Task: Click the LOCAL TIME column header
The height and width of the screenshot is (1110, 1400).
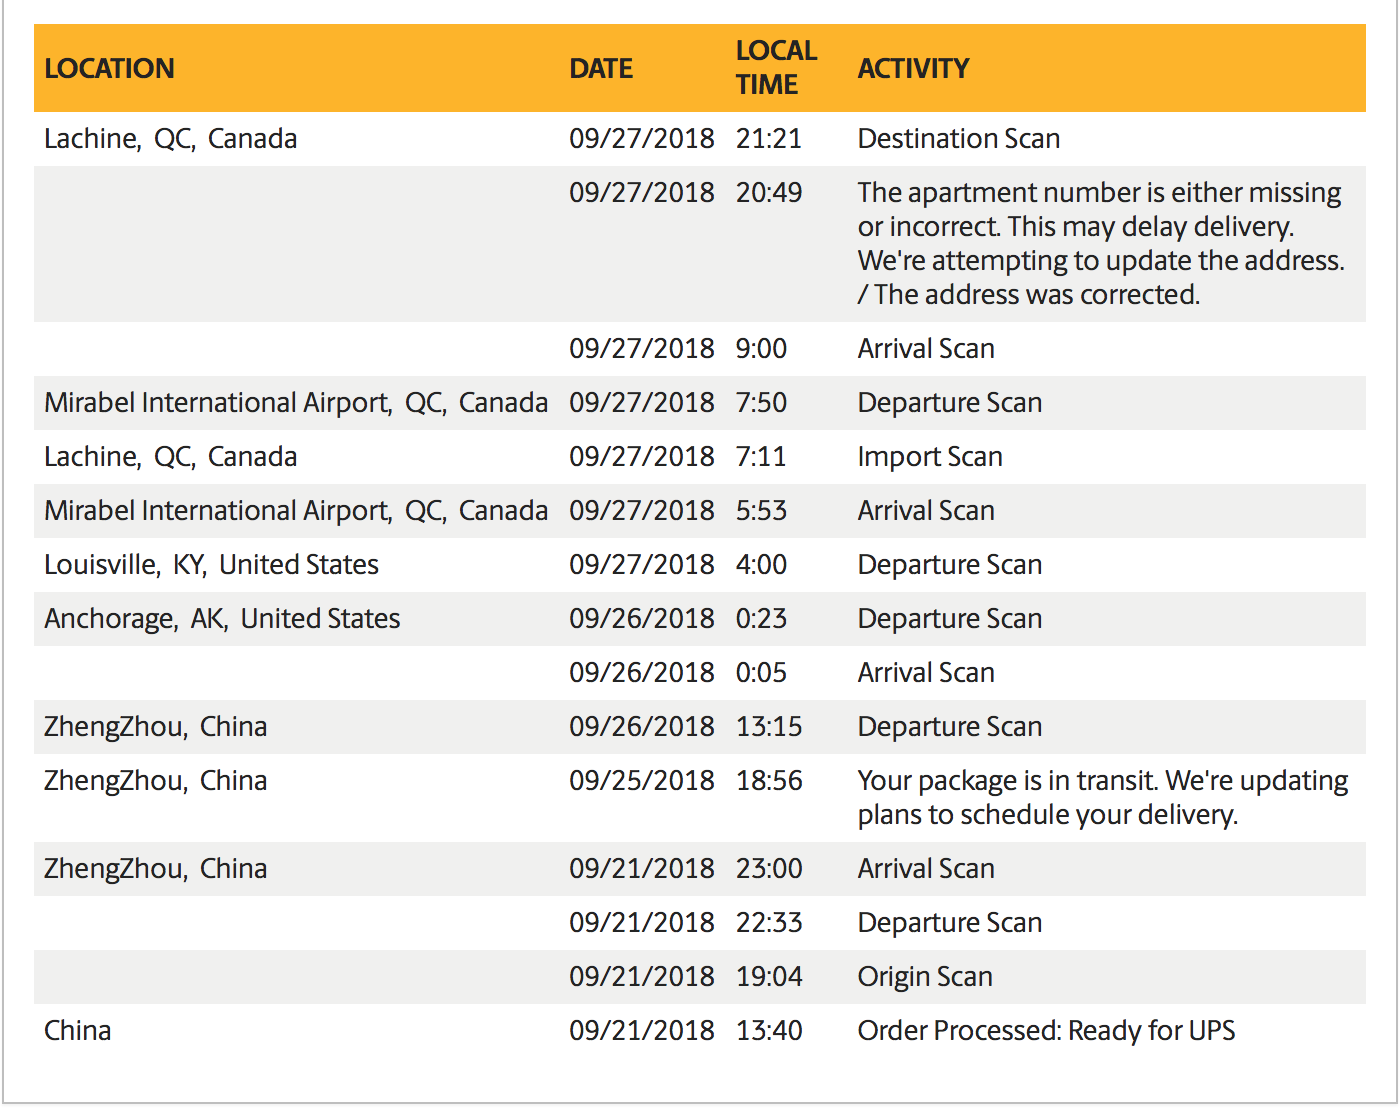Action: pos(776,67)
